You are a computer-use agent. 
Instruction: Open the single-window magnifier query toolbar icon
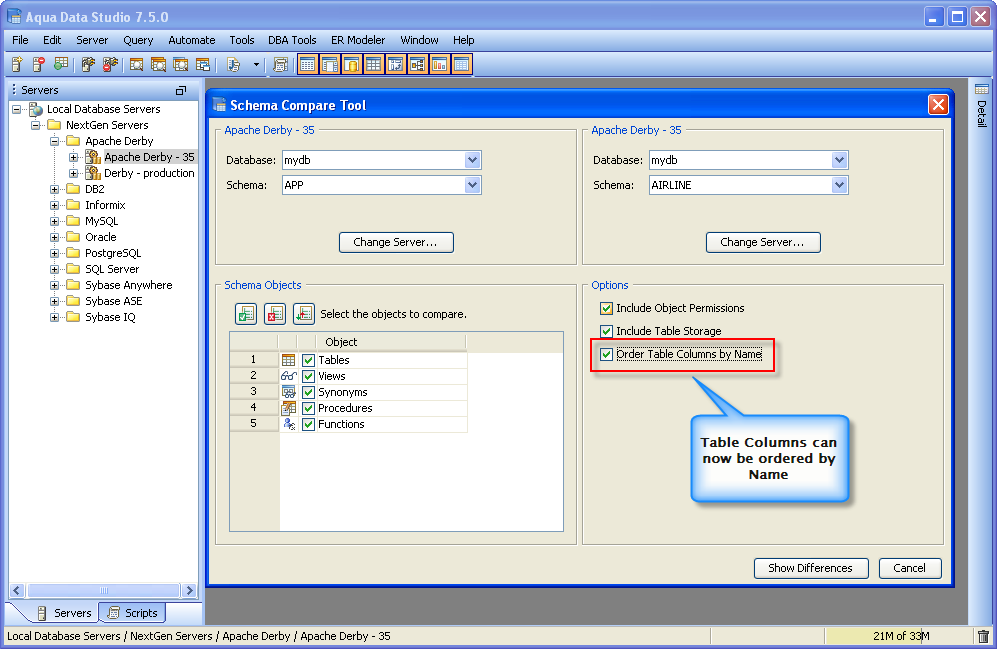(136, 64)
